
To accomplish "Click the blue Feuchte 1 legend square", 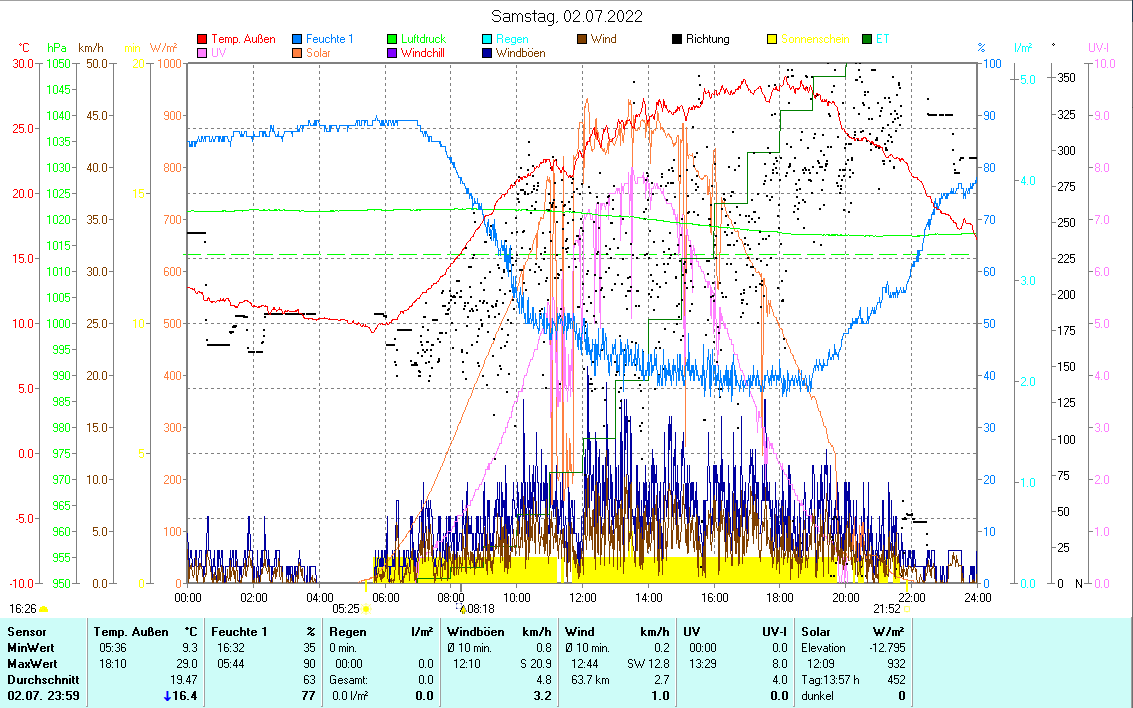I will click(x=297, y=40).
